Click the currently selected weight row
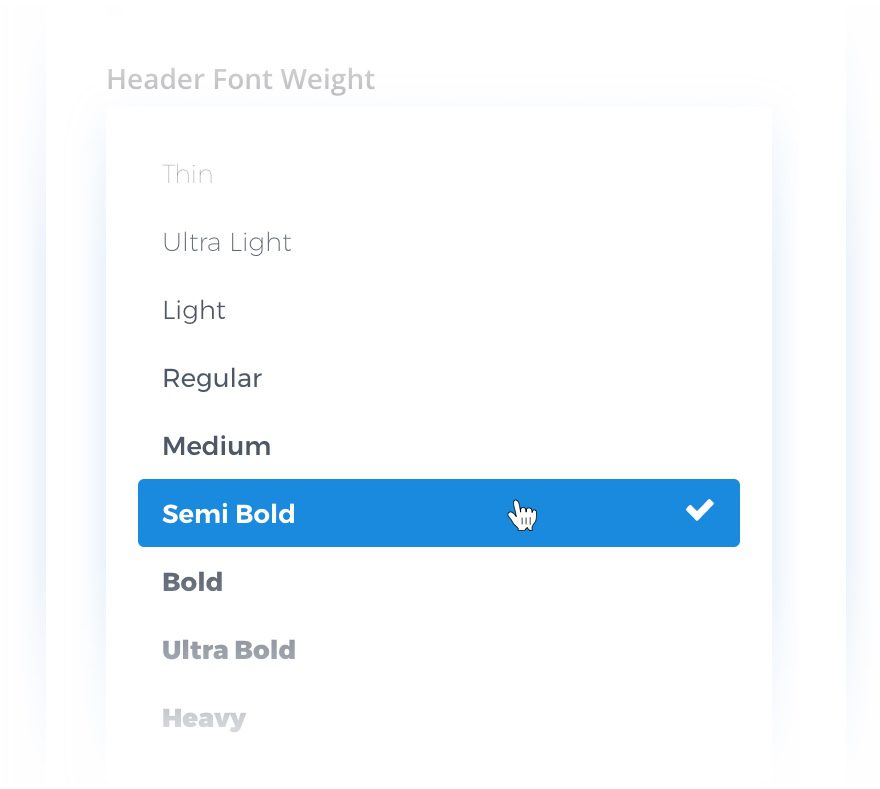 400,514
